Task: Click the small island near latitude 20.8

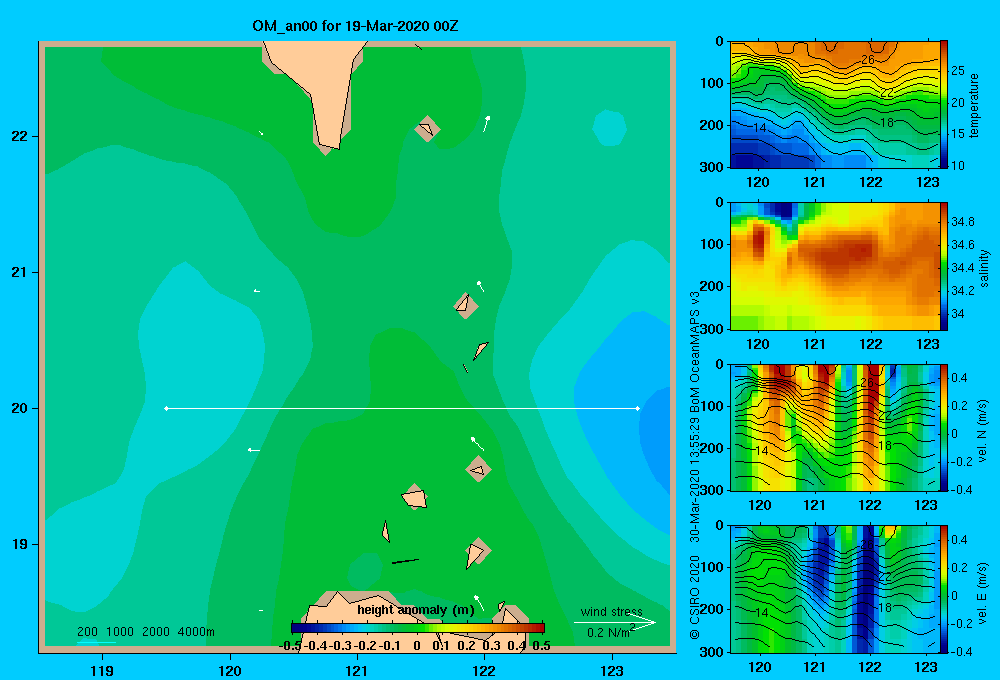Action: tap(465, 305)
